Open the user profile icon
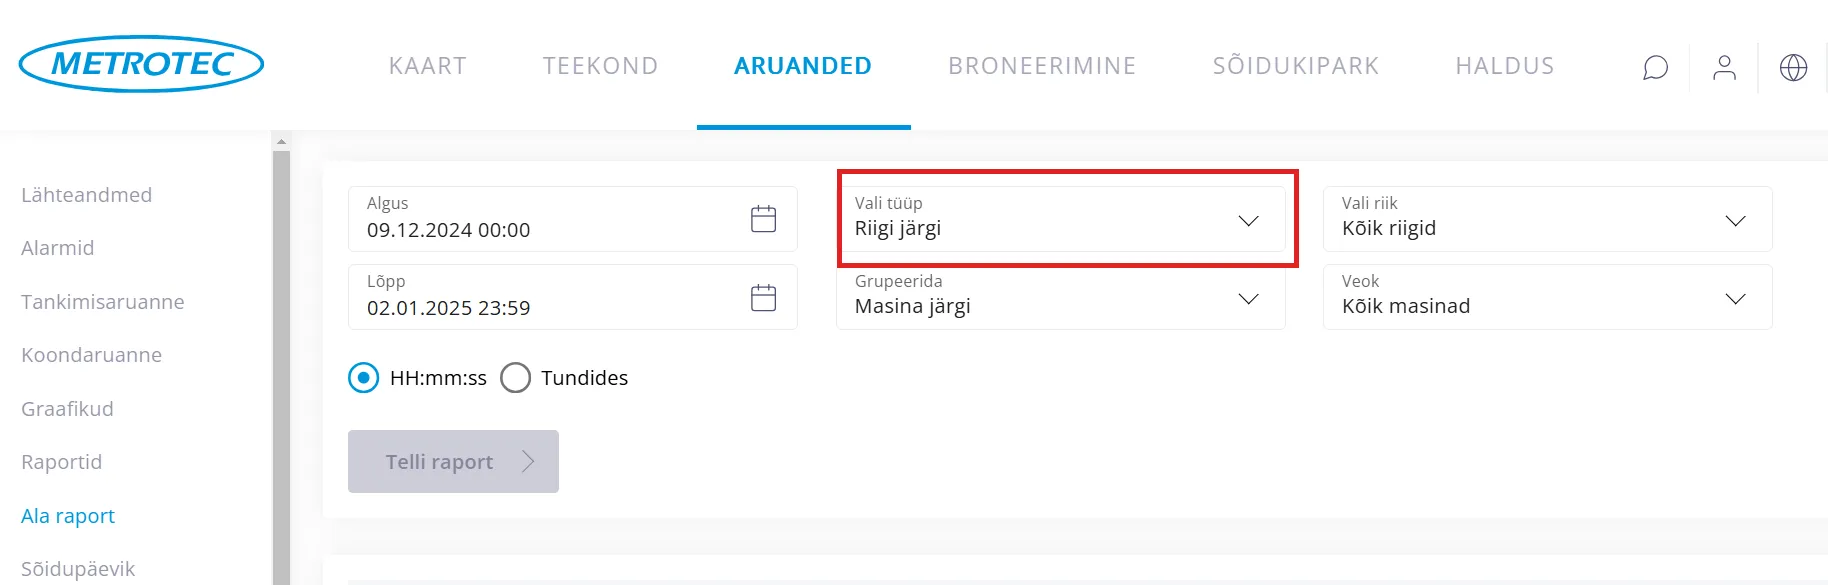 [1724, 67]
